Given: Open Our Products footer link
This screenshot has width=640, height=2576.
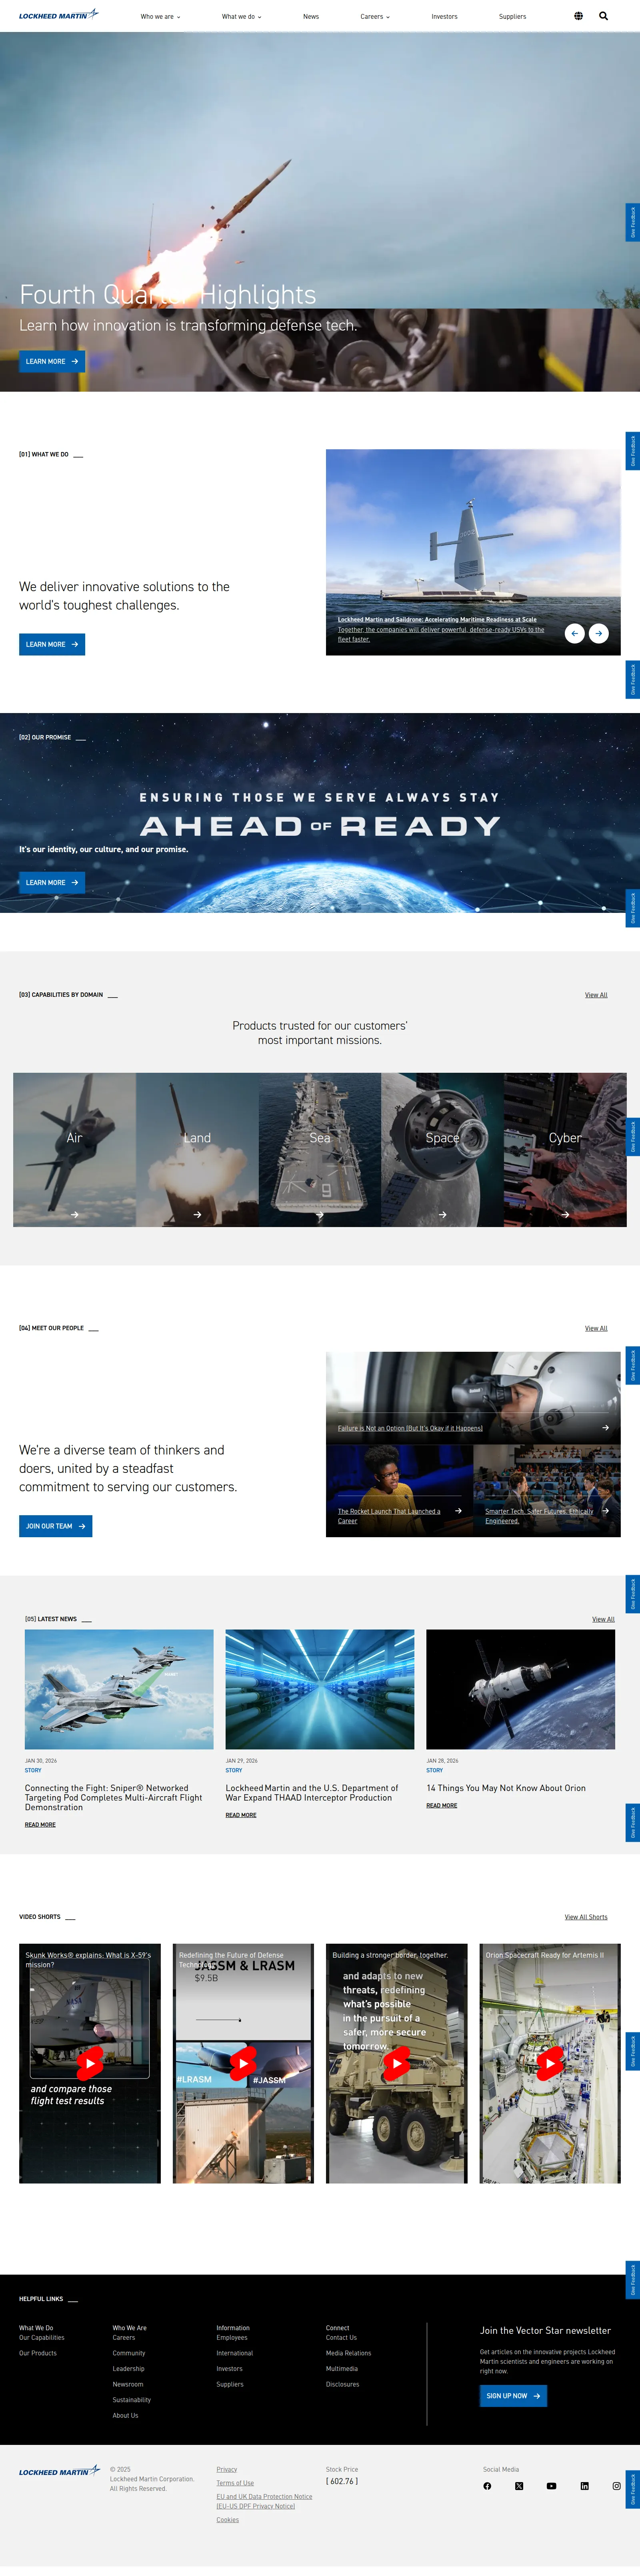Looking at the screenshot, I should point(38,2353).
